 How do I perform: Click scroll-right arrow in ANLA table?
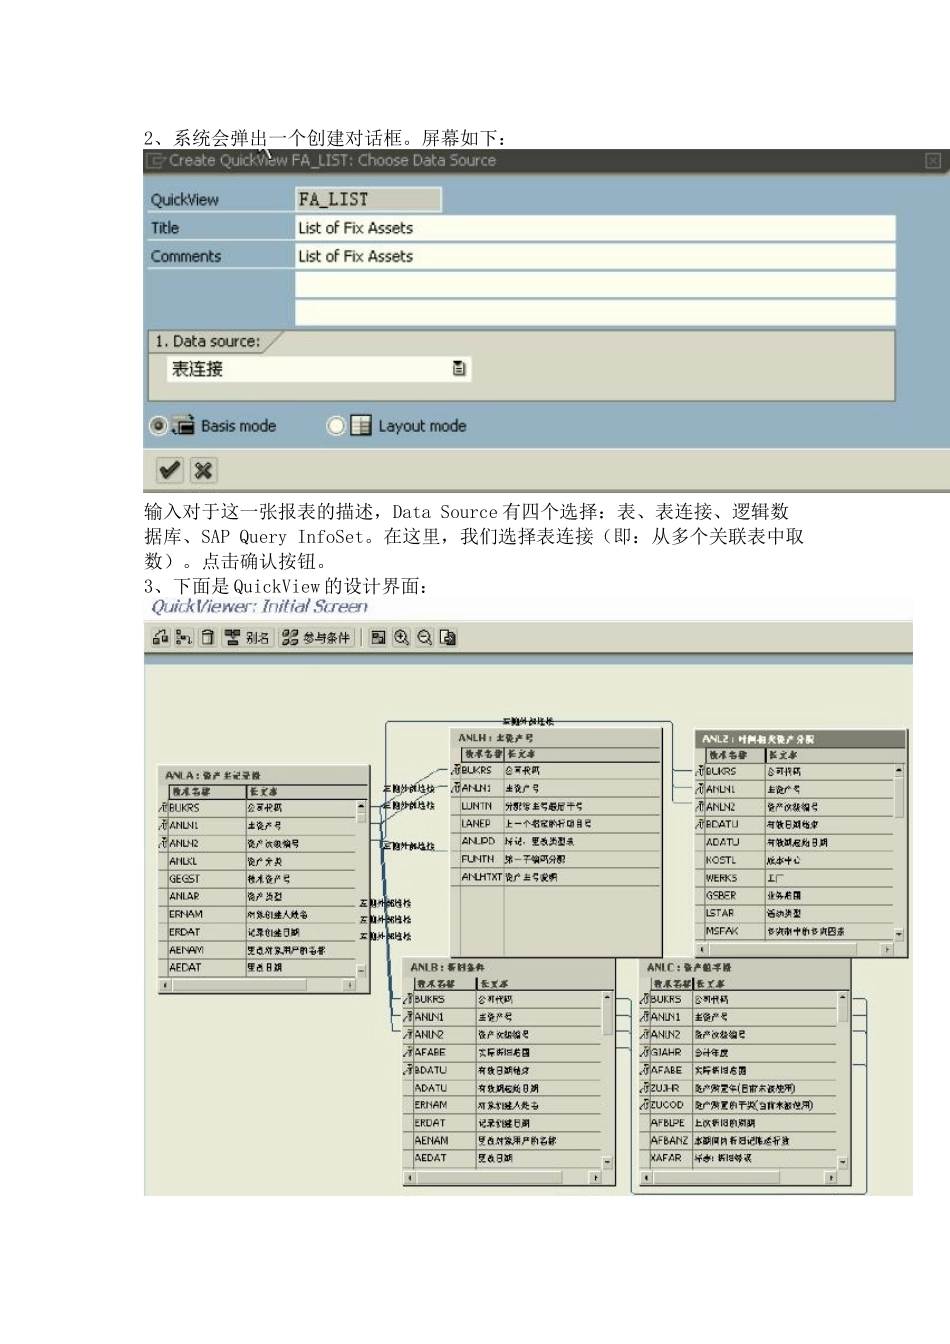coord(350,985)
